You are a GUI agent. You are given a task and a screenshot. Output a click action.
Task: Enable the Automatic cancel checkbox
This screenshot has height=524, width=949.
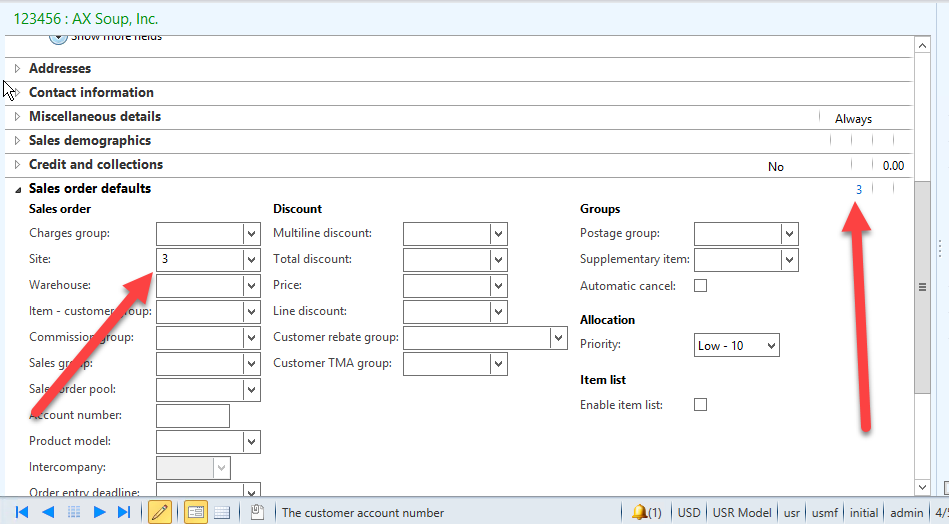coord(701,285)
